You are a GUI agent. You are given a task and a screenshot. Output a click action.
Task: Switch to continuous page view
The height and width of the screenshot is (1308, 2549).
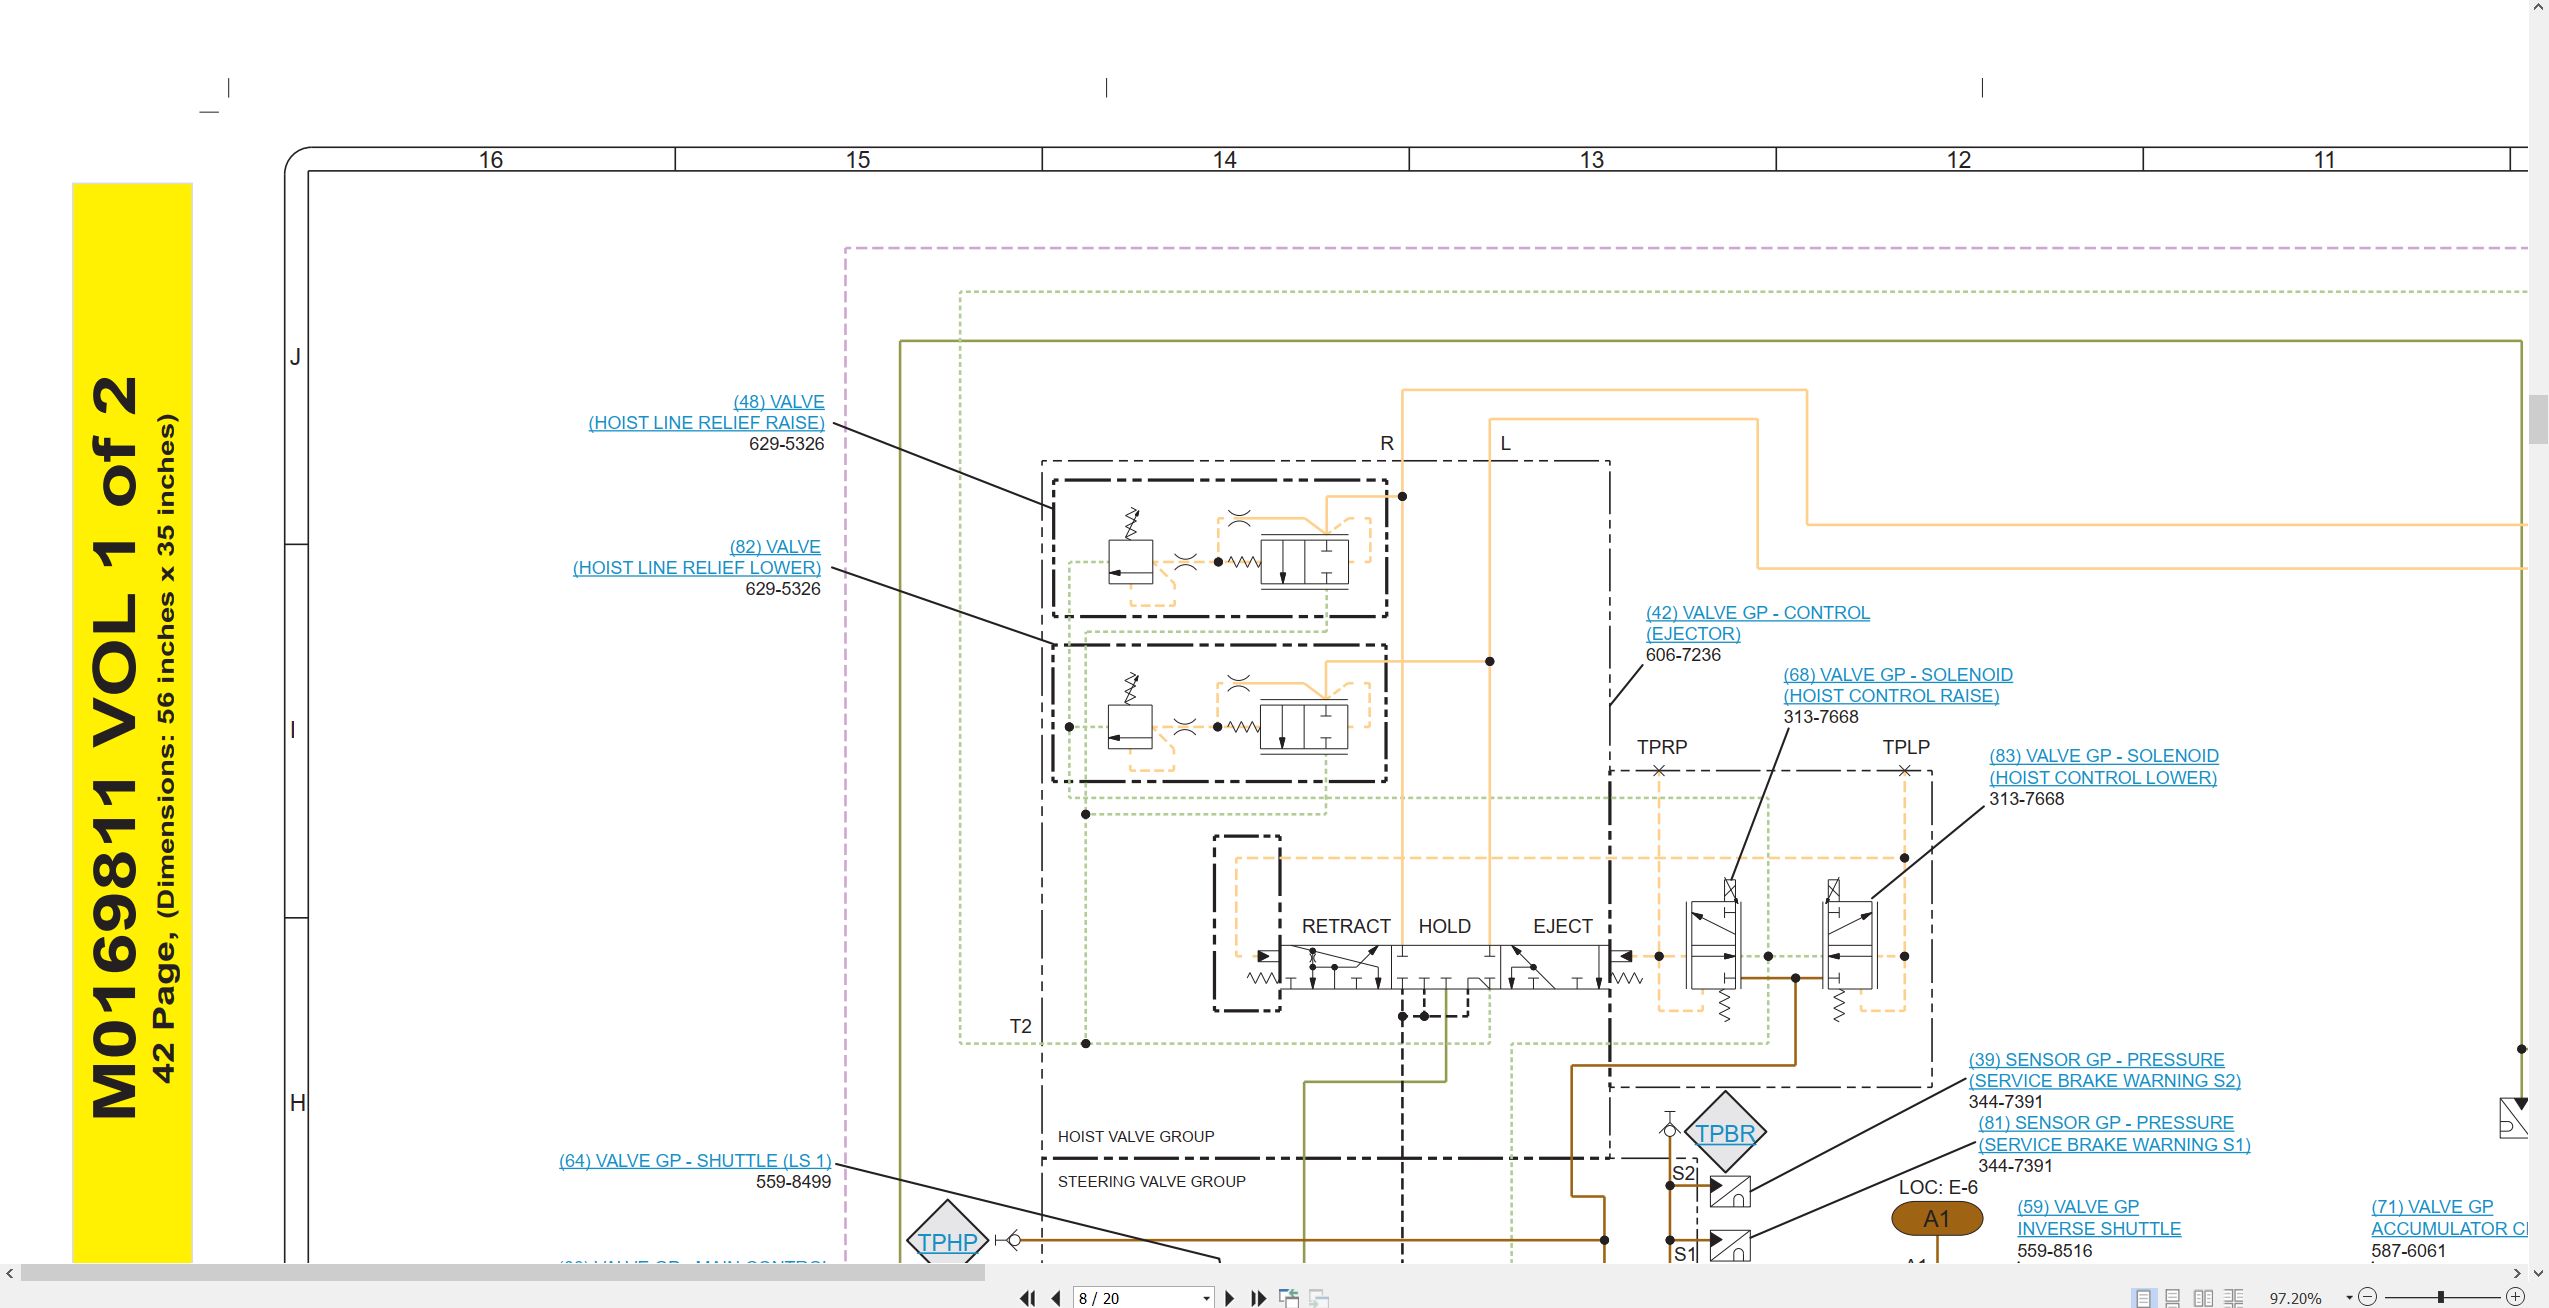tap(2172, 1298)
